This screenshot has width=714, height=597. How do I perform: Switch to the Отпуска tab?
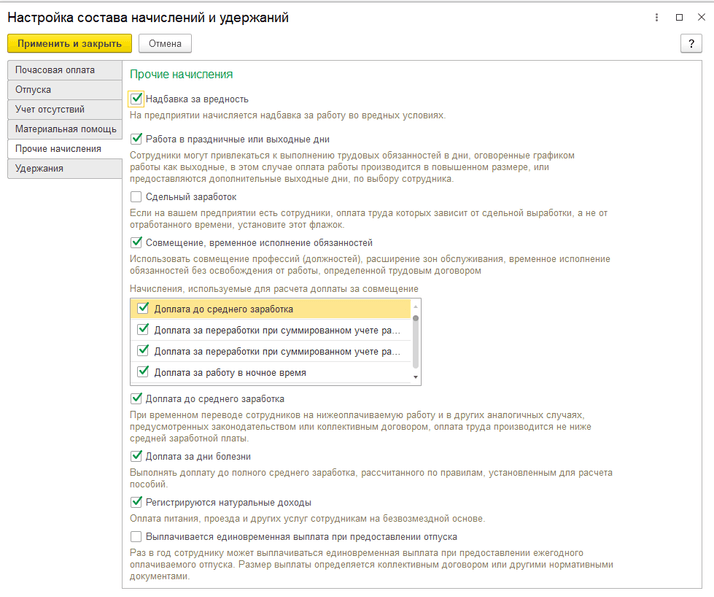[x=65, y=90]
